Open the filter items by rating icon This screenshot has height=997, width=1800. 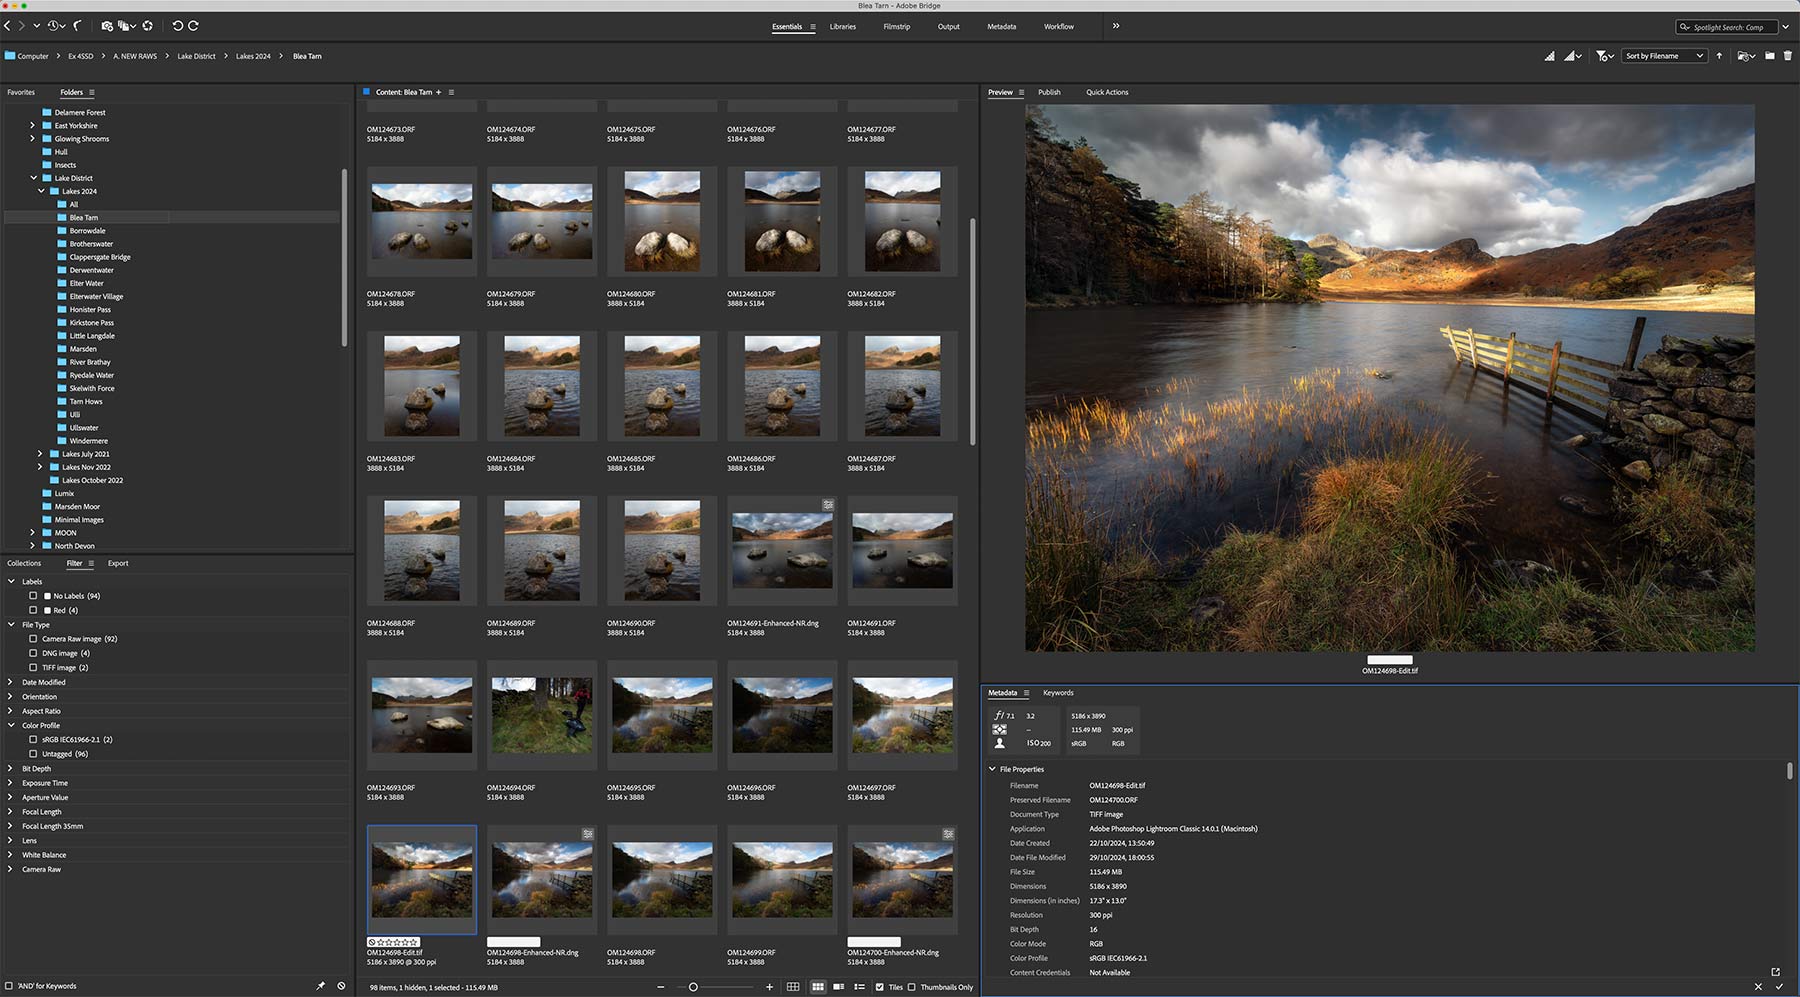tap(1602, 56)
